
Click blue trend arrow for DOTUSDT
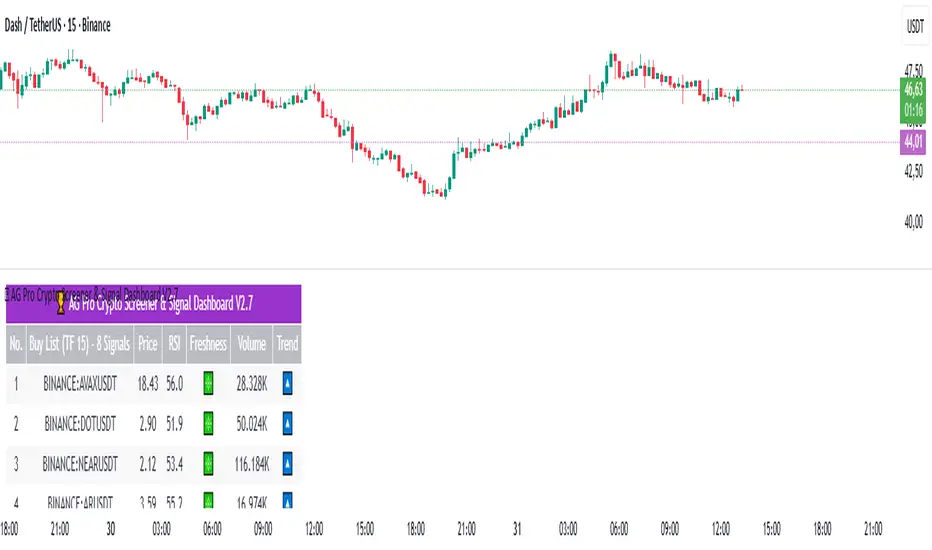[x=287, y=423]
